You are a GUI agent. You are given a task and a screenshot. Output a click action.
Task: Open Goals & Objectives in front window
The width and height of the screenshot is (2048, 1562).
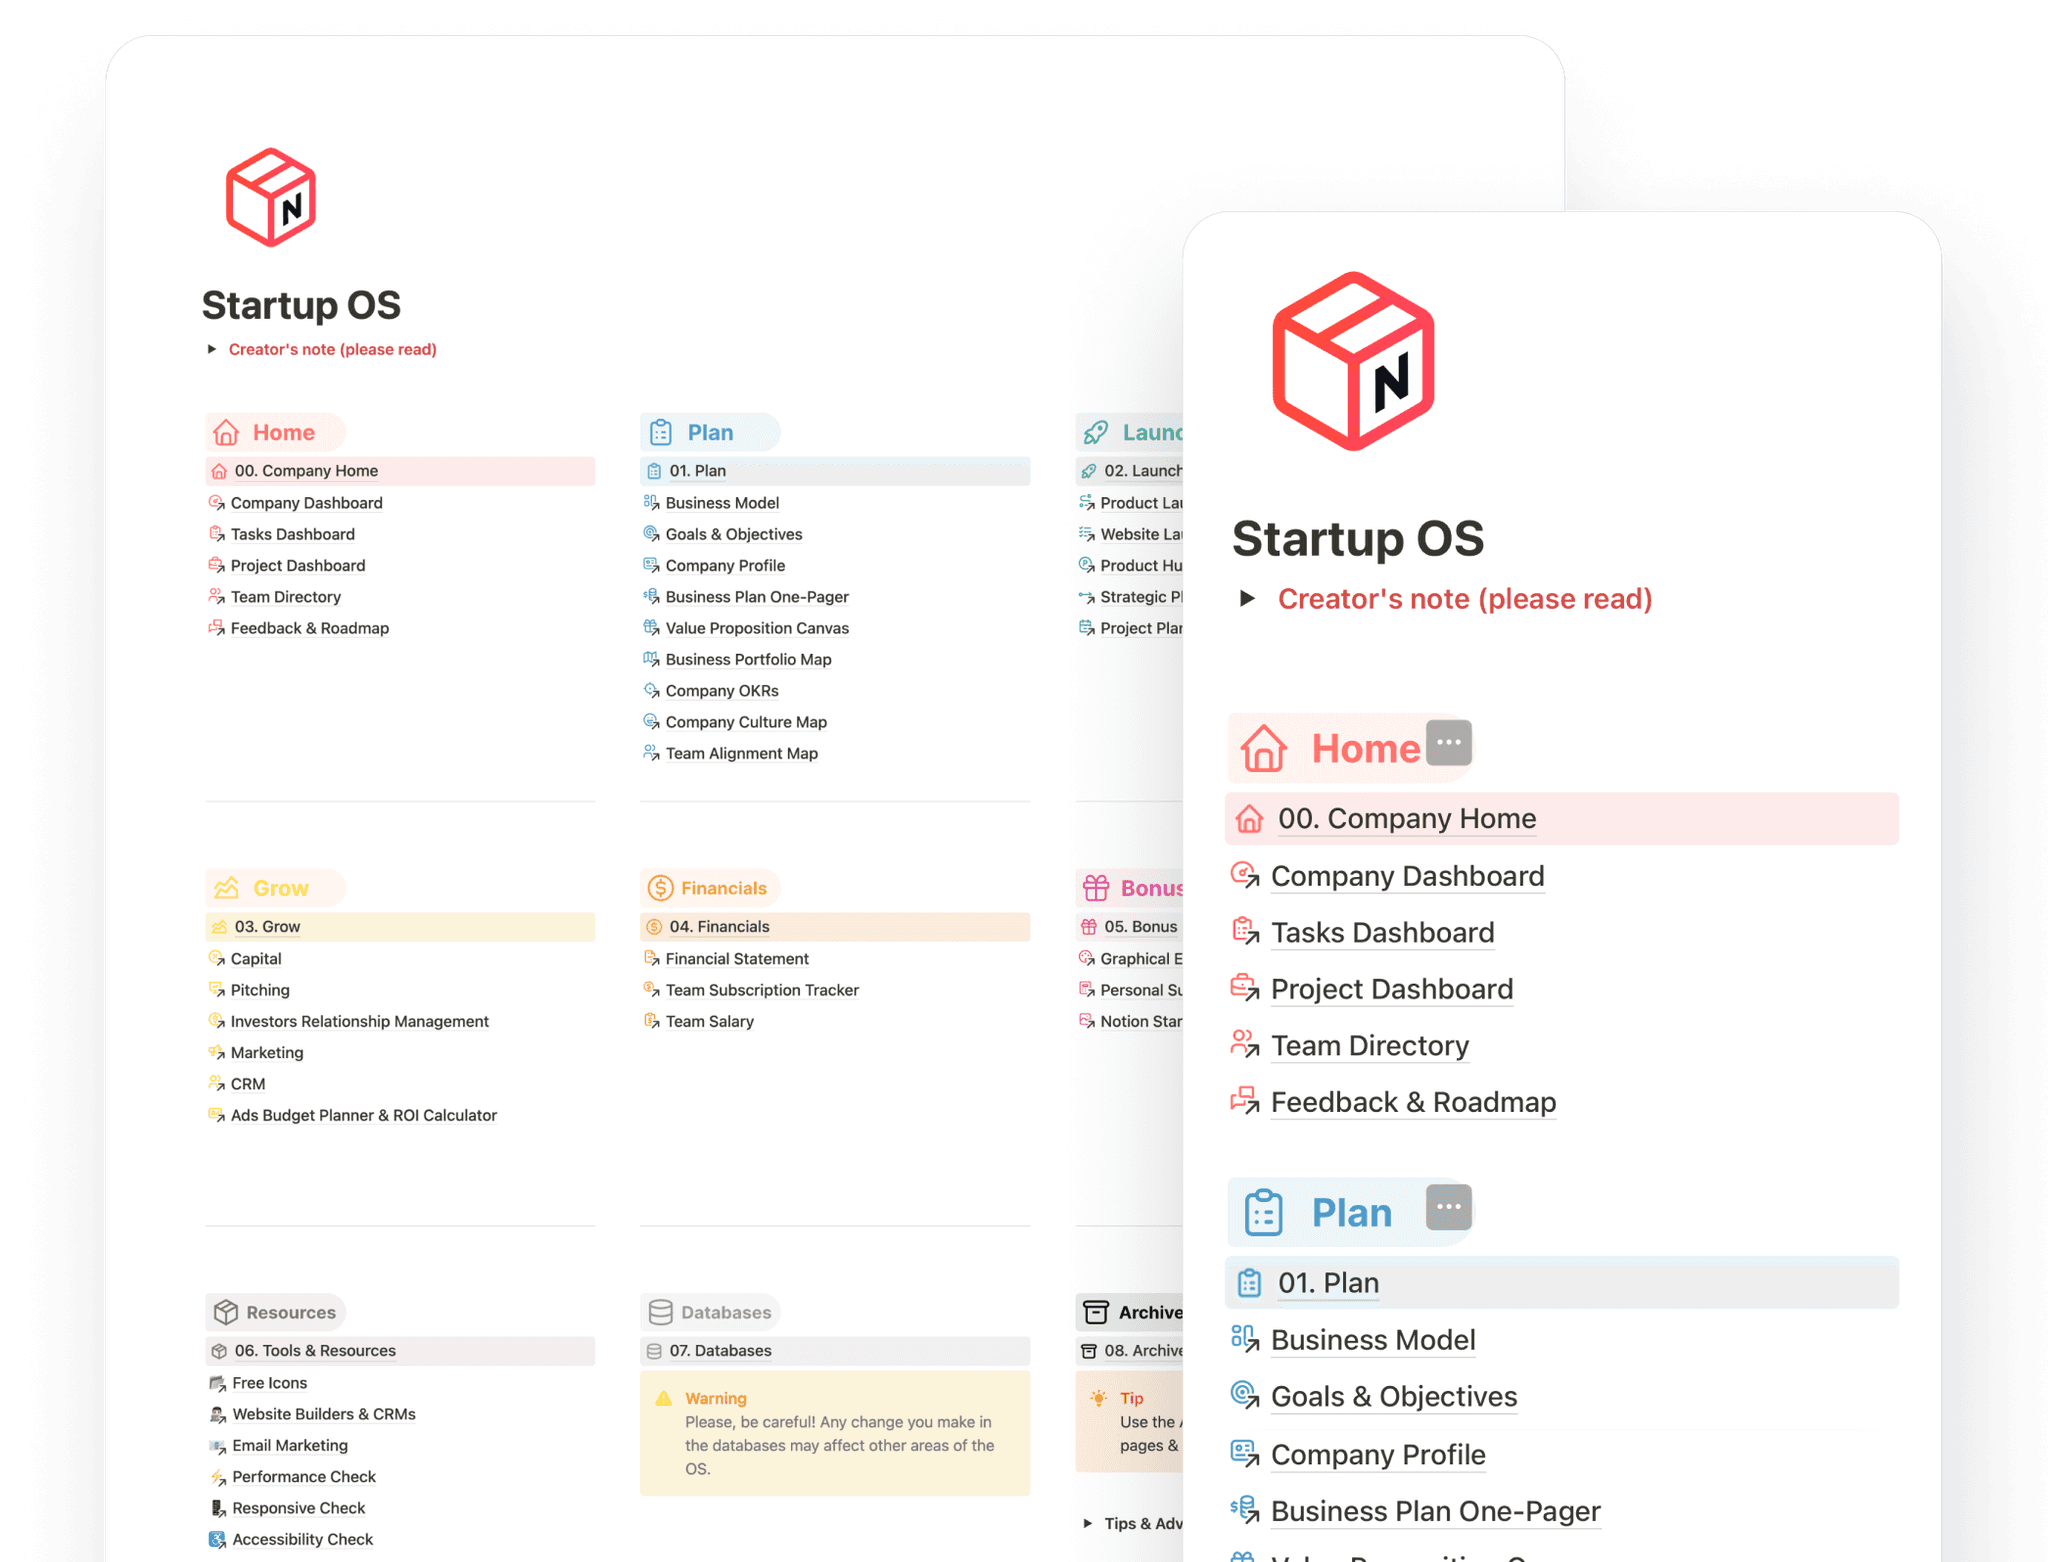point(1394,1397)
